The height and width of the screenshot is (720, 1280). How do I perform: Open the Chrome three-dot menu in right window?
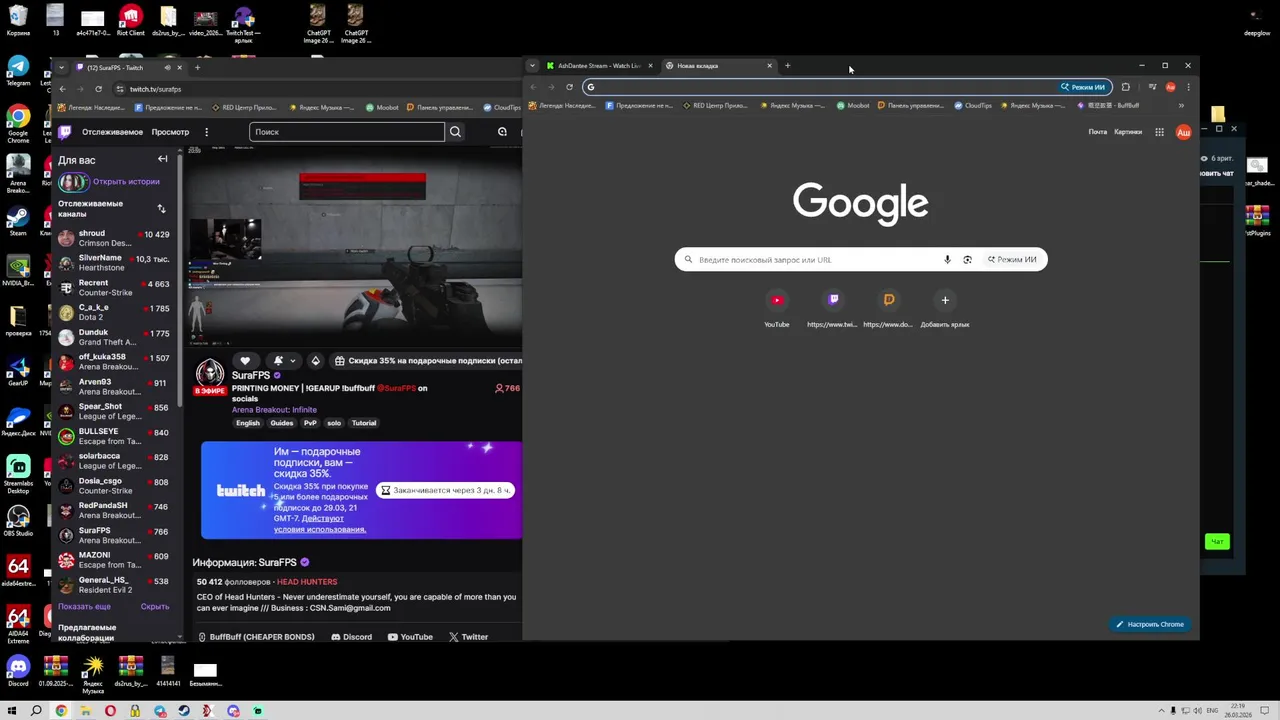click(x=1188, y=87)
